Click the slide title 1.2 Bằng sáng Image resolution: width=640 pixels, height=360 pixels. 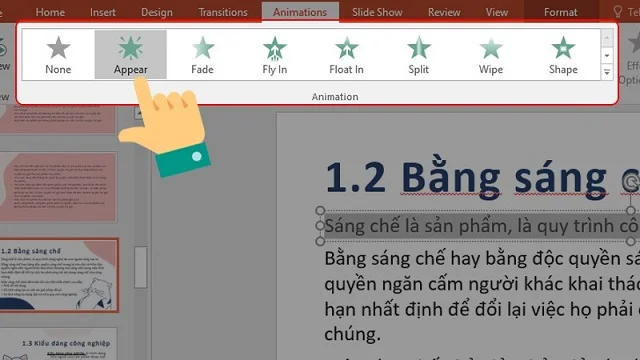click(483, 178)
